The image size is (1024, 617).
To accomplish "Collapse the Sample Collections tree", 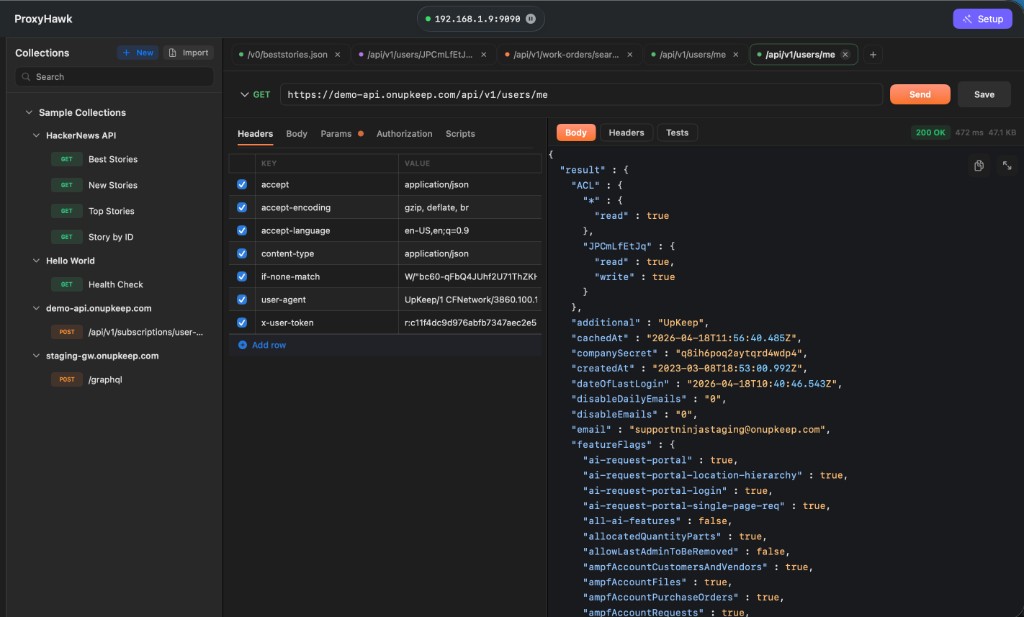I will 29,112.
